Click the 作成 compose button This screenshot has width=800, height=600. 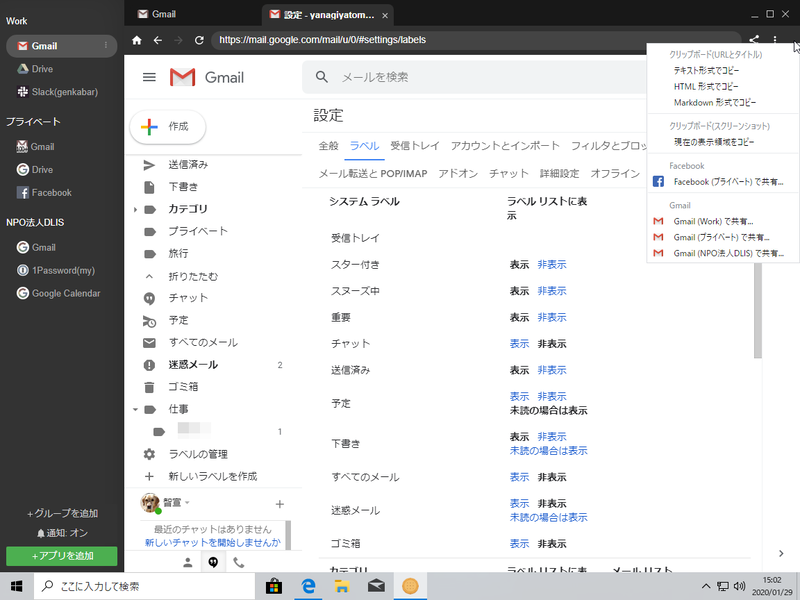[x=167, y=127]
